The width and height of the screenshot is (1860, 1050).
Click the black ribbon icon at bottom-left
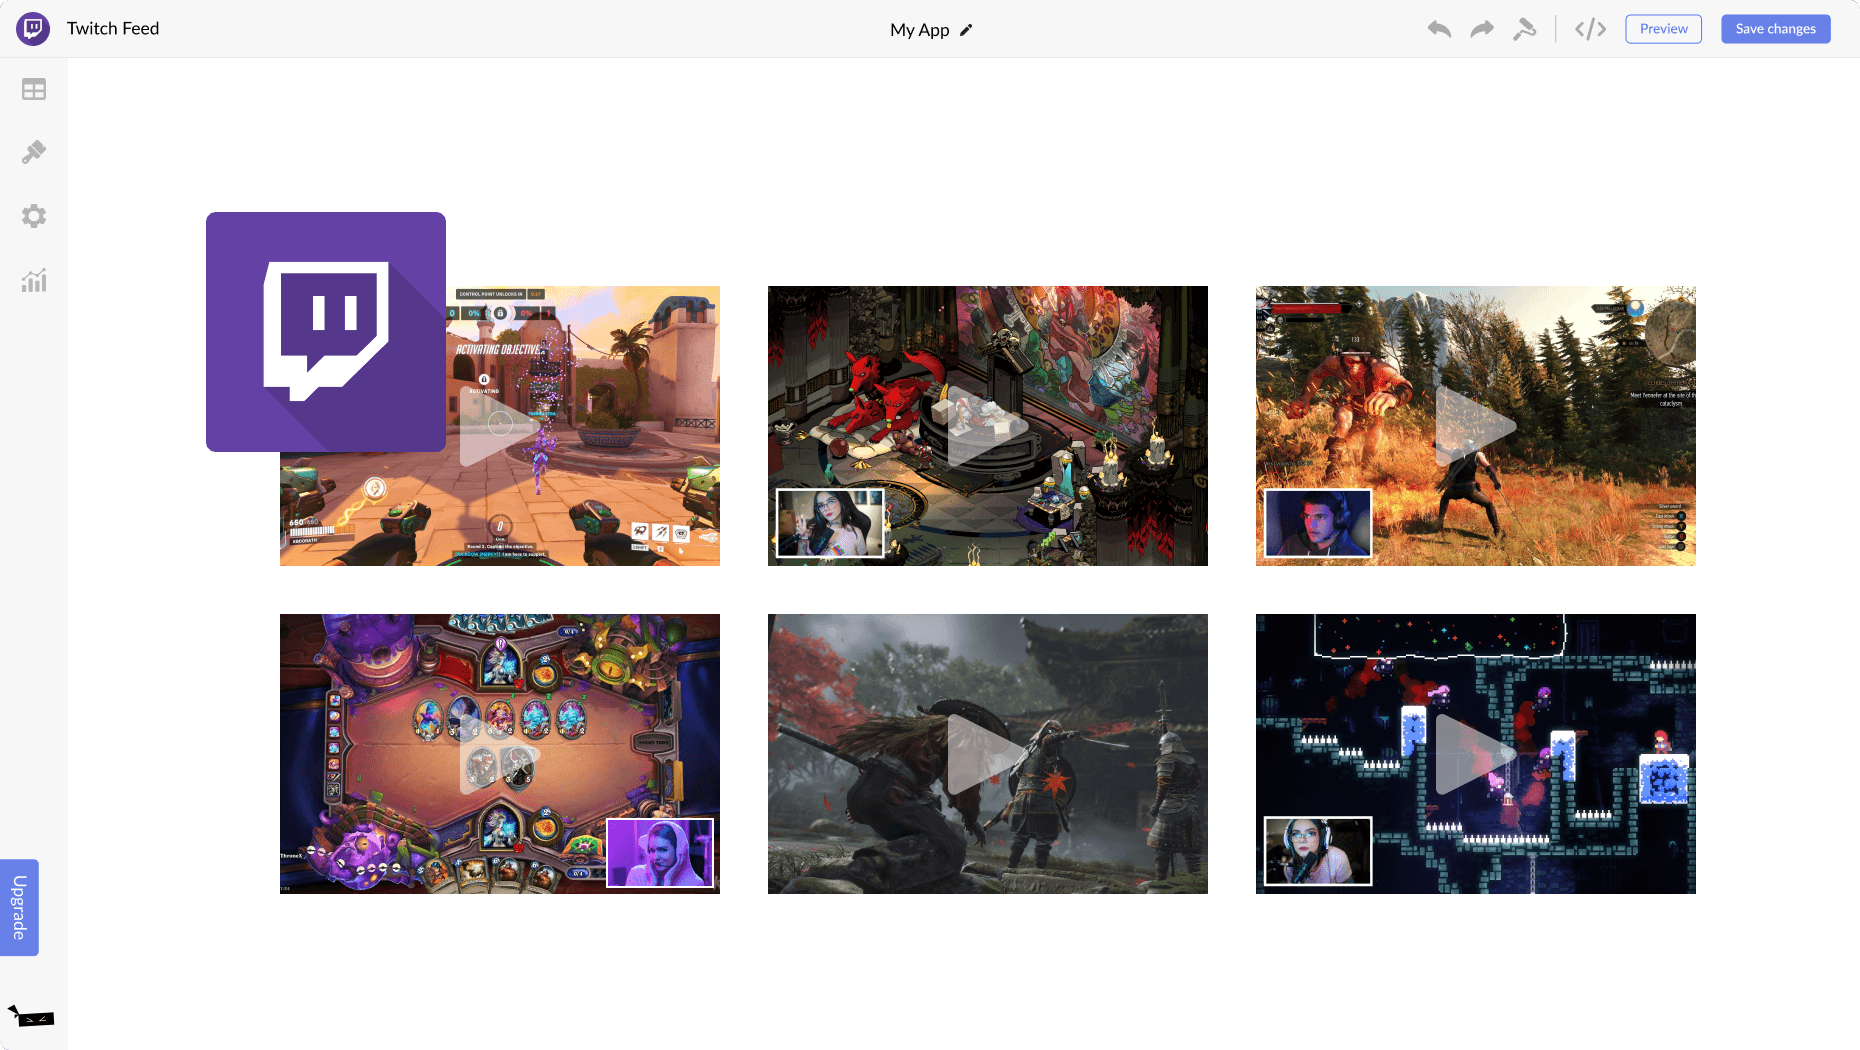tap(31, 1017)
